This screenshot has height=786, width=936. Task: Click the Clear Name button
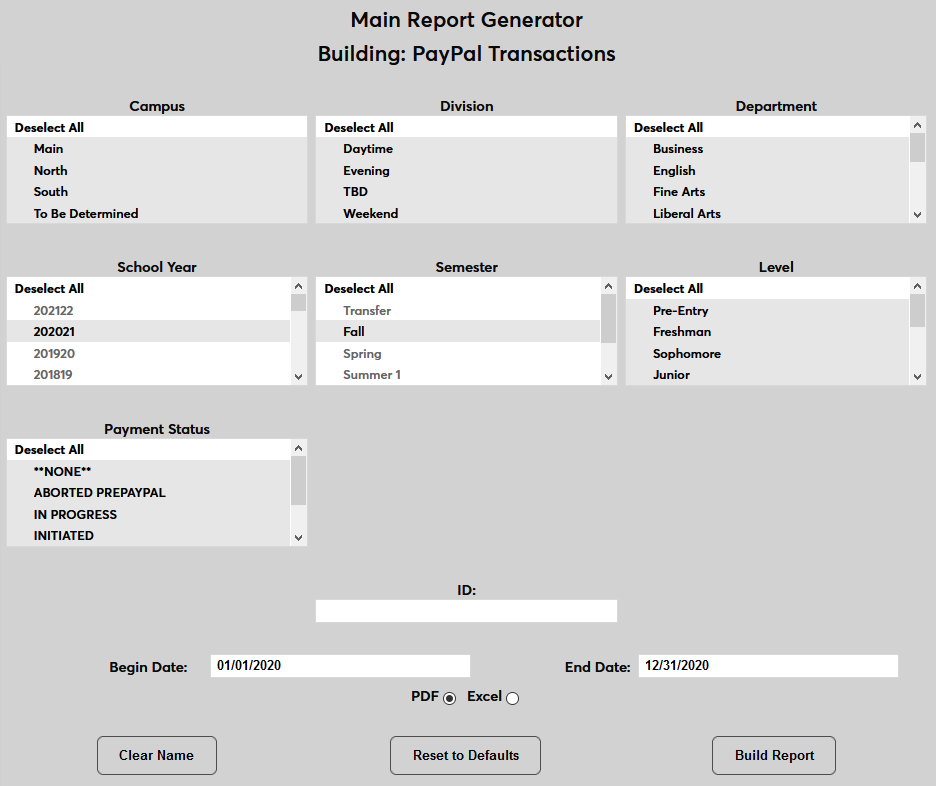point(157,755)
